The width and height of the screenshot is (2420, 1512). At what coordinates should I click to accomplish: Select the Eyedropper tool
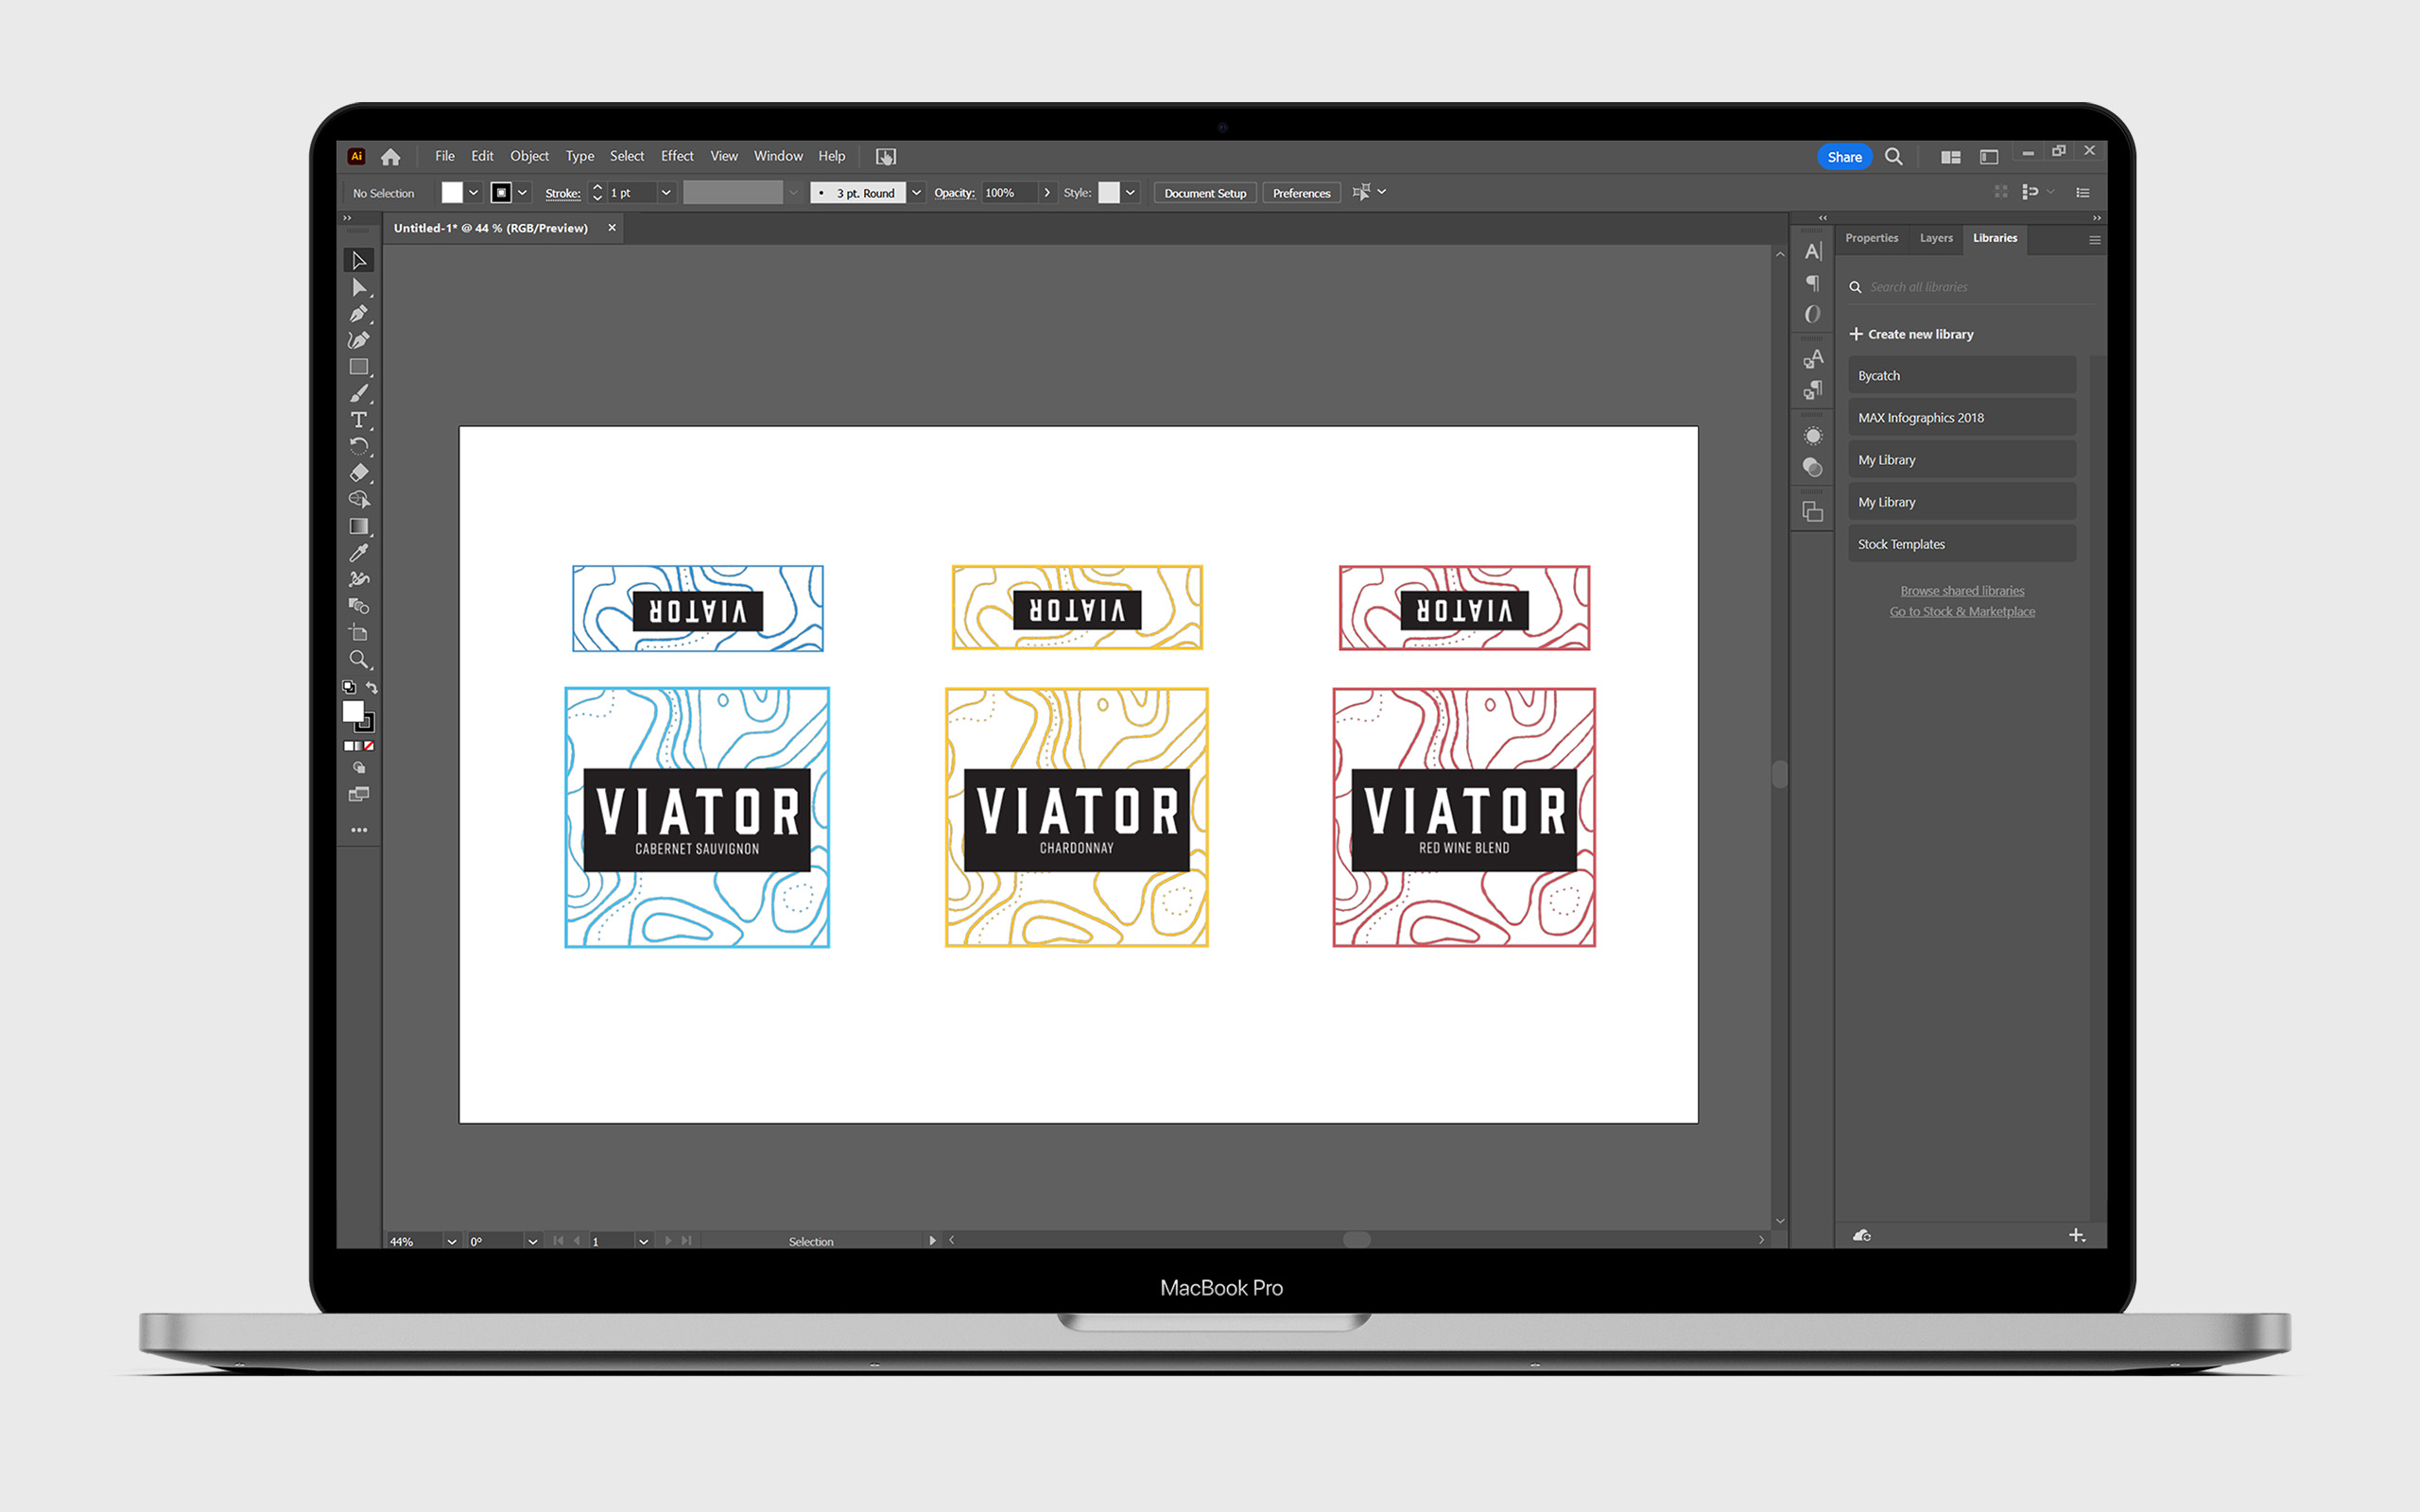359,553
